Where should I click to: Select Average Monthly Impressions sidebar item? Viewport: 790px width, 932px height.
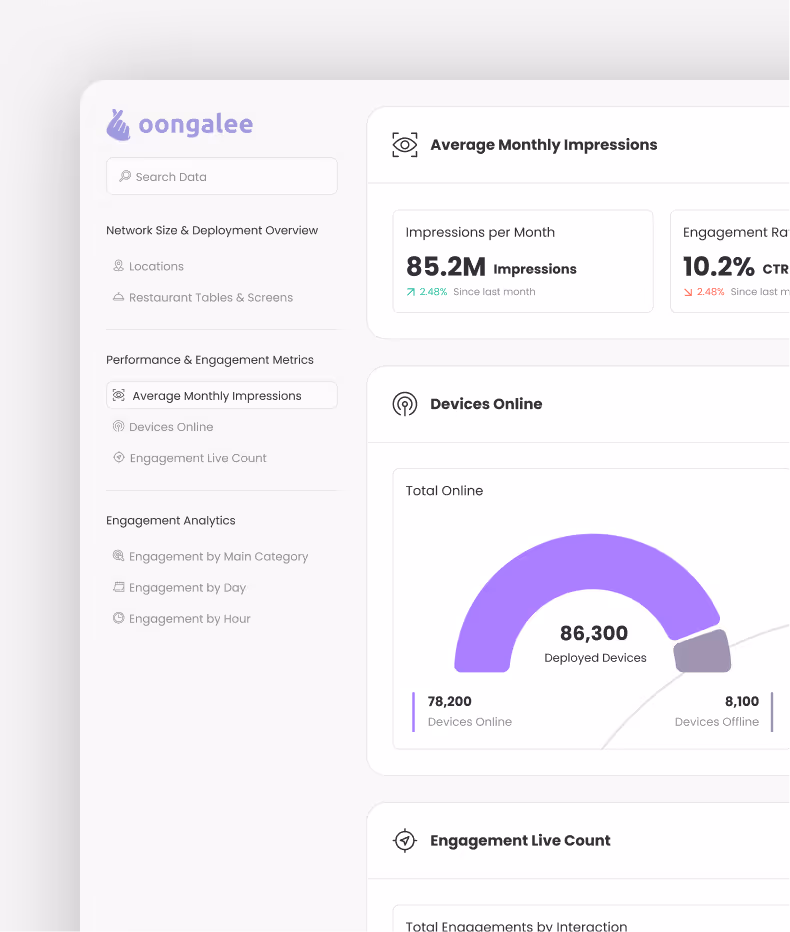pyautogui.click(x=222, y=395)
